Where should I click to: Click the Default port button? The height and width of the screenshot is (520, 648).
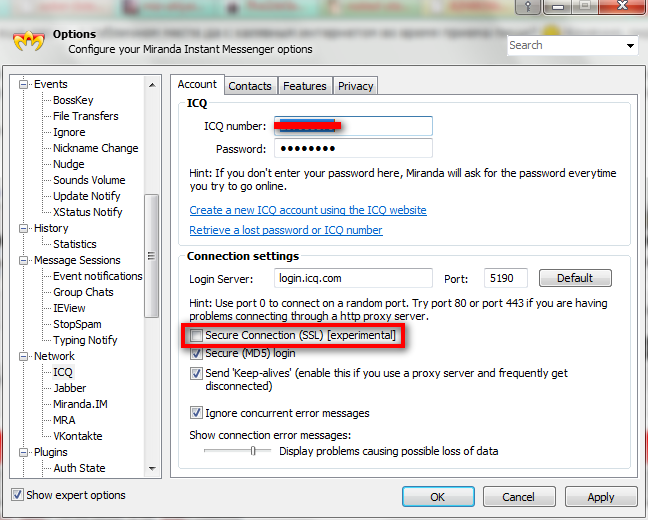(575, 278)
